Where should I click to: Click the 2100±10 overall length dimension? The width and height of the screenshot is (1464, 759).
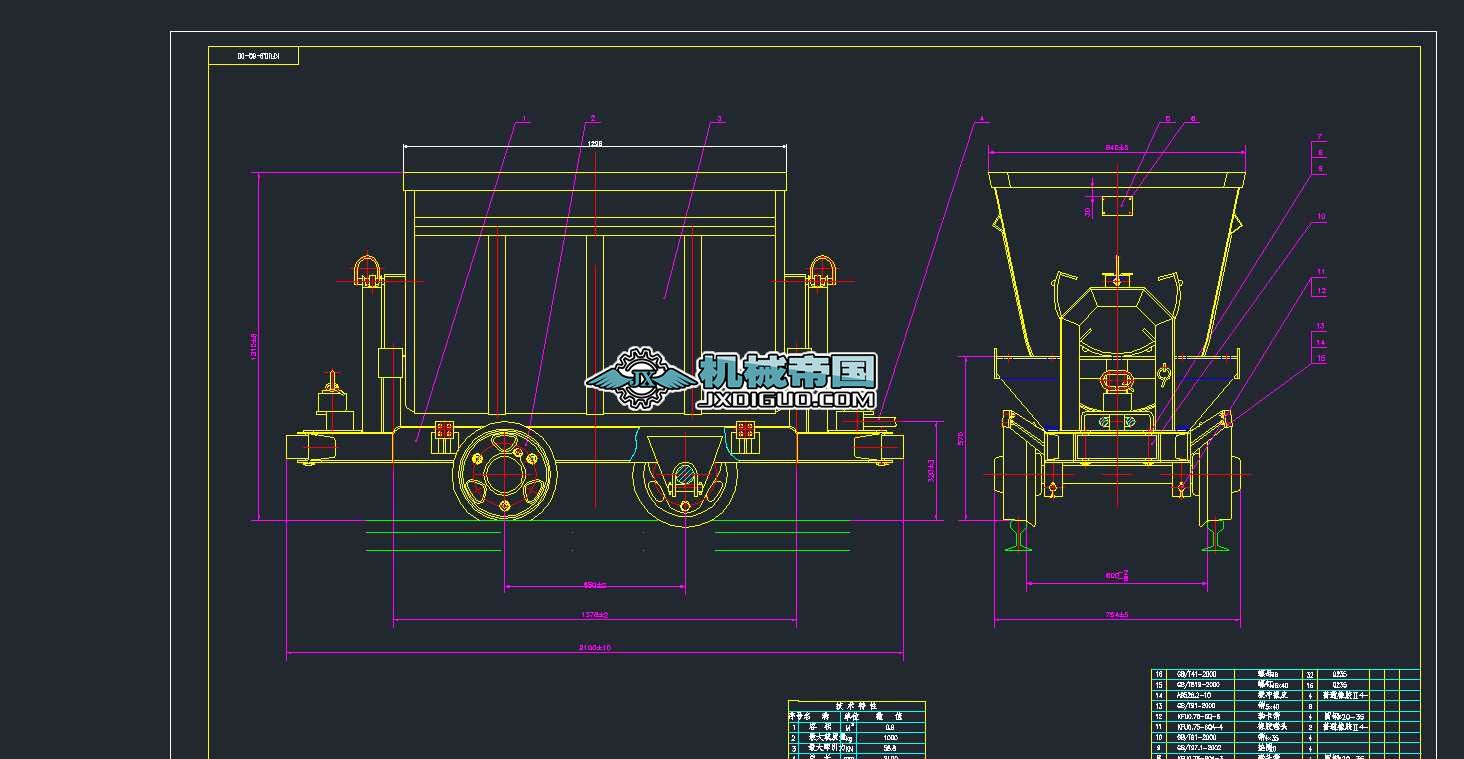[594, 648]
